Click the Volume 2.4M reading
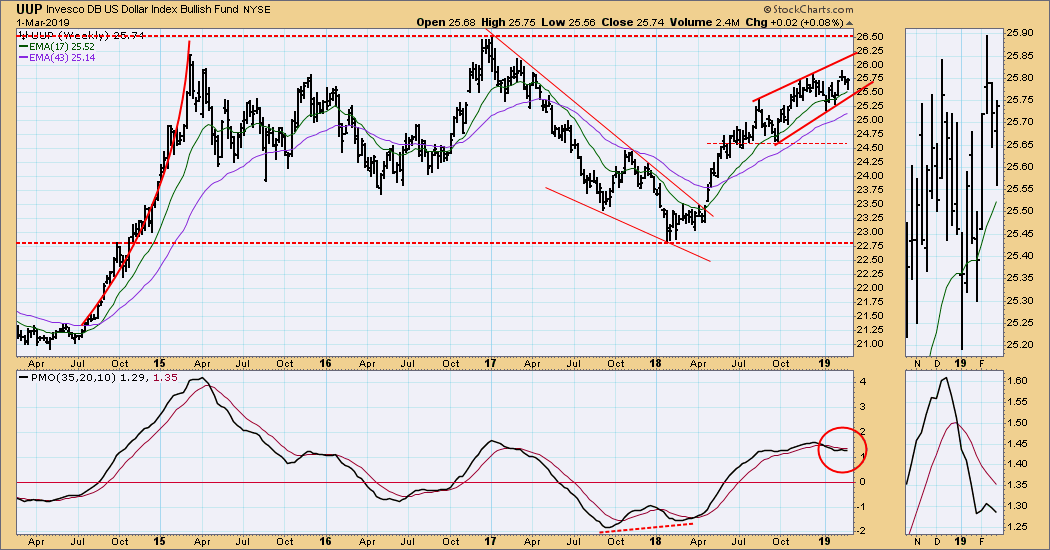The height and width of the screenshot is (550, 1050). click(705, 22)
